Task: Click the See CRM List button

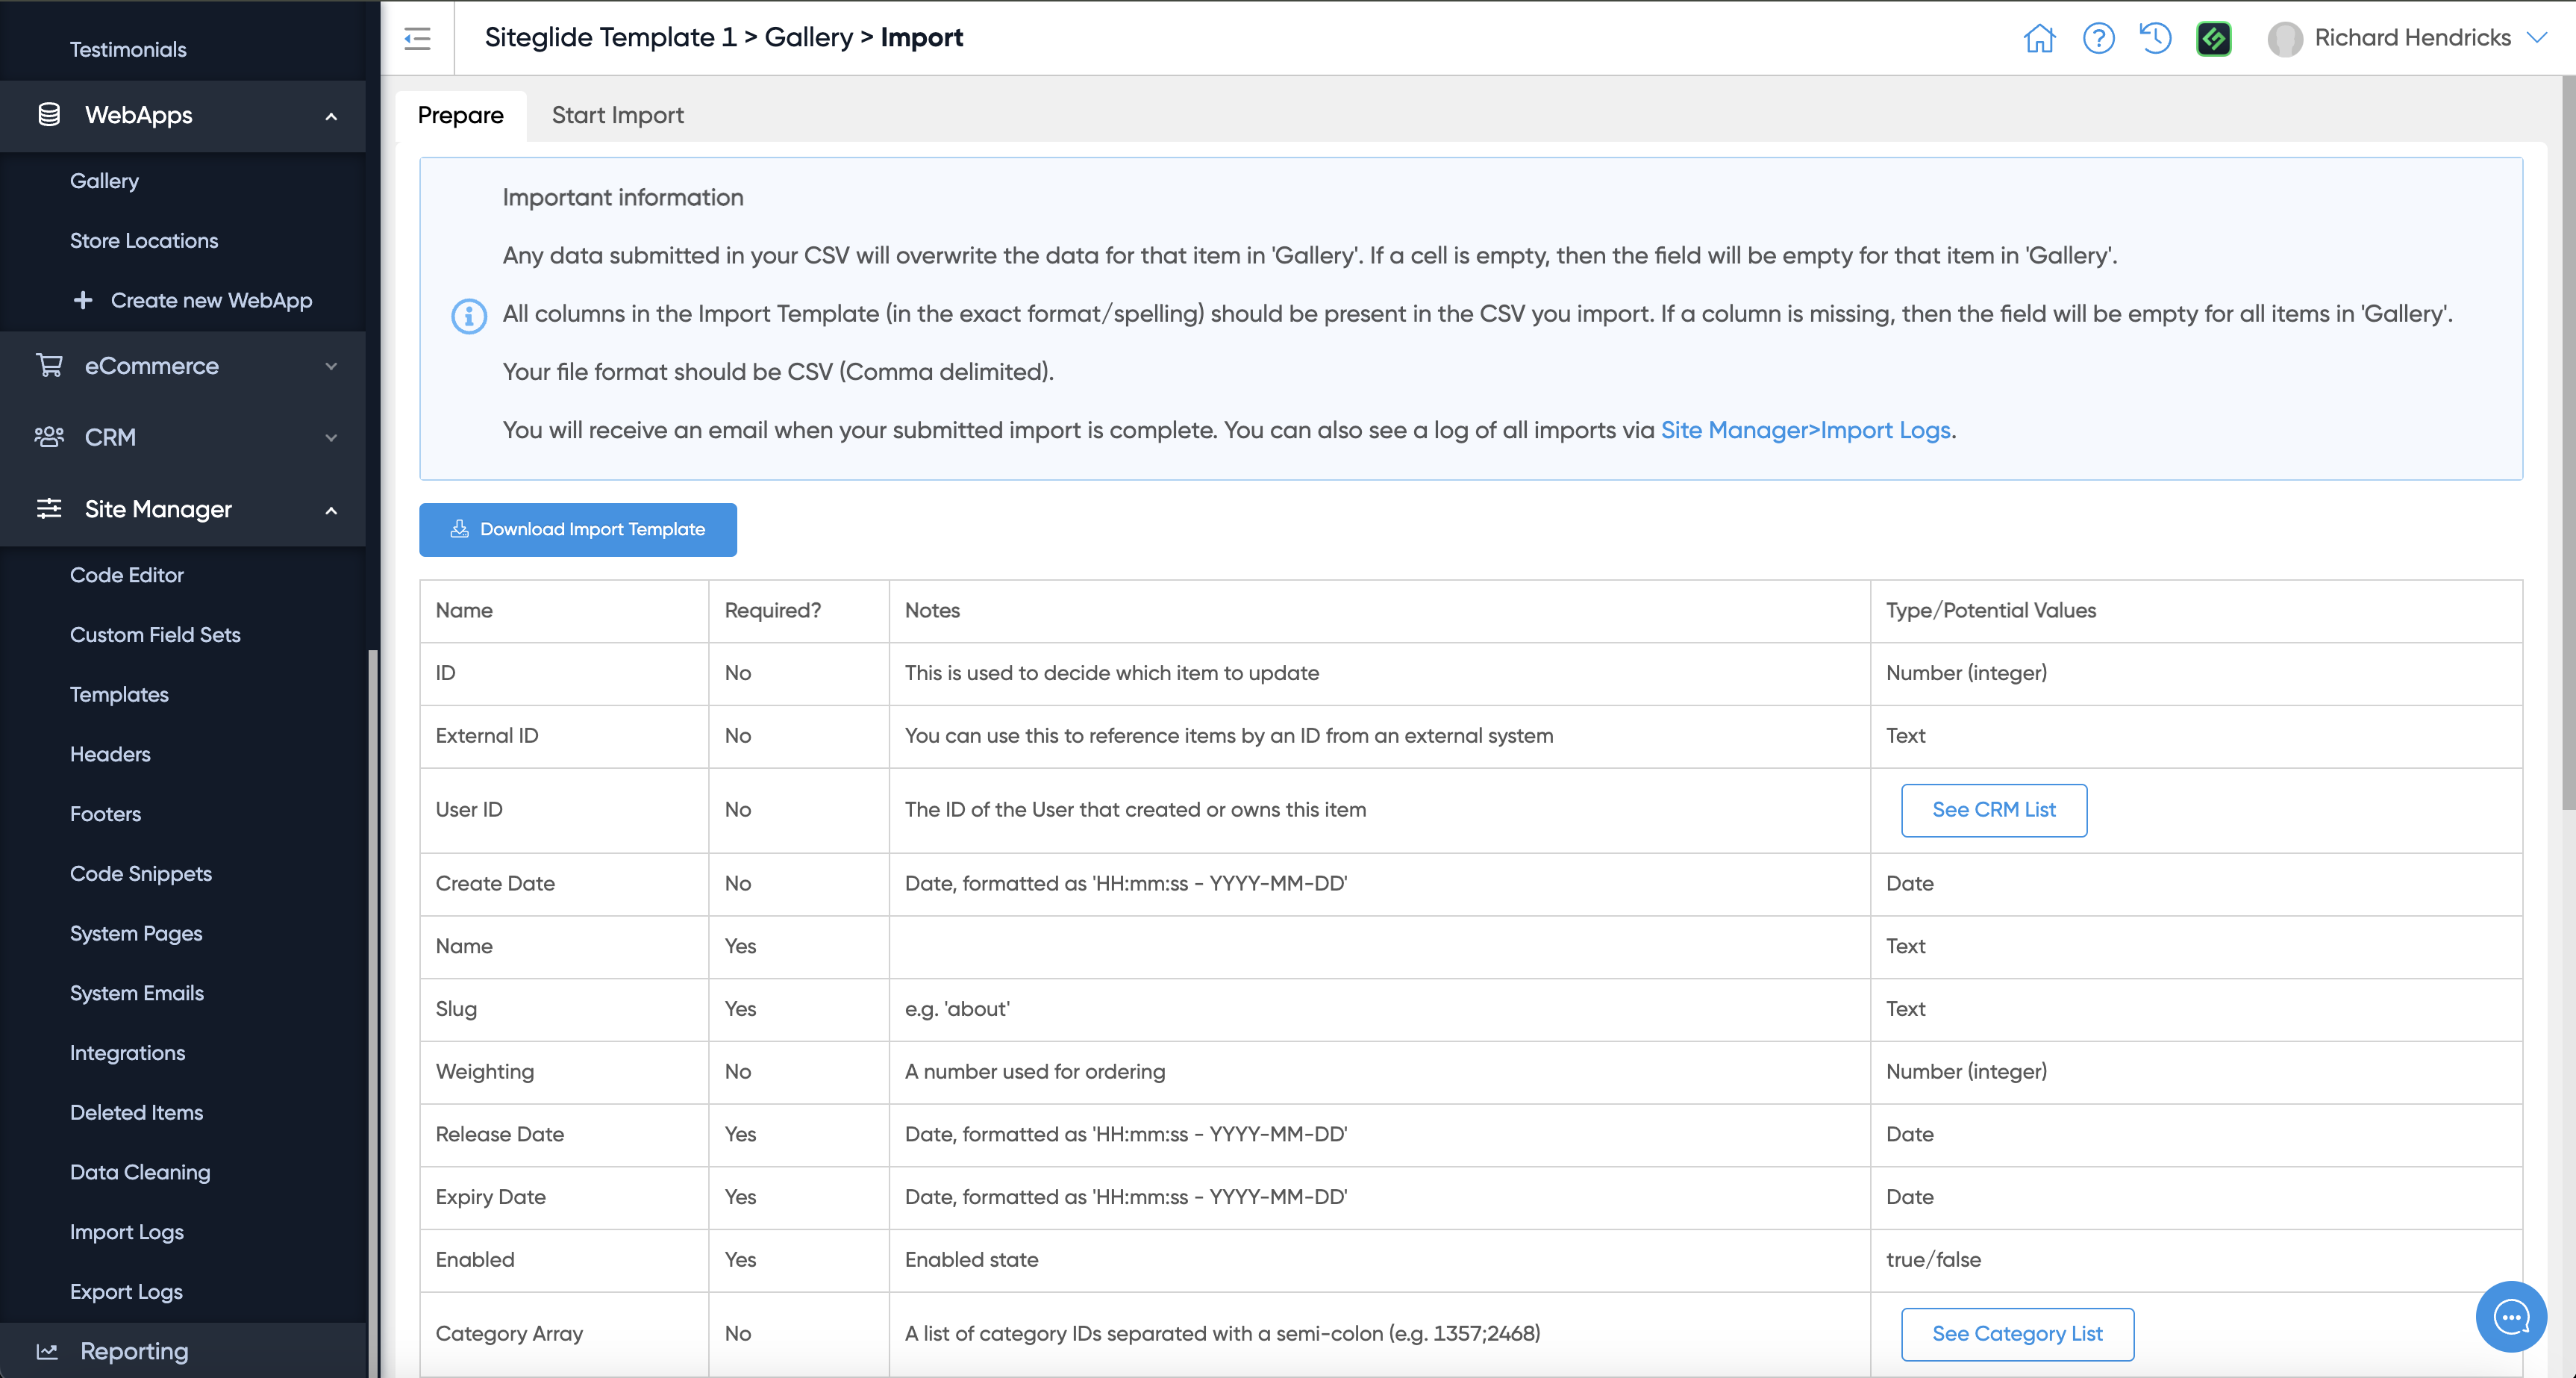Action: [1993, 809]
